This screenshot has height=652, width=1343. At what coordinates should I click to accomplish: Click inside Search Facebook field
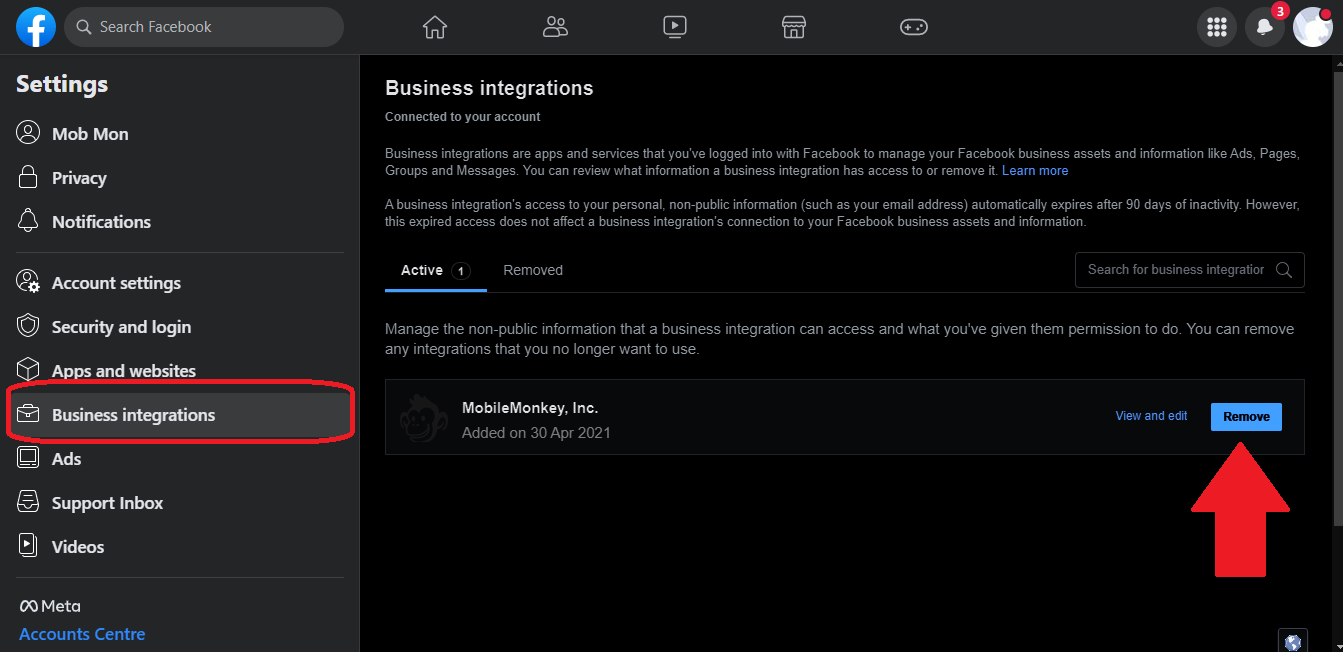204,27
